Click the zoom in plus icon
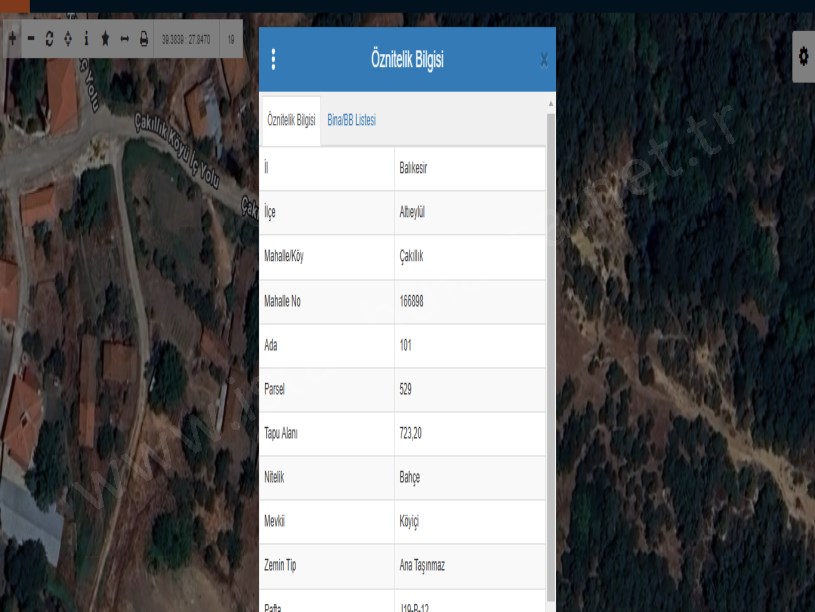Image resolution: width=815 pixels, height=612 pixels. (x=12, y=40)
